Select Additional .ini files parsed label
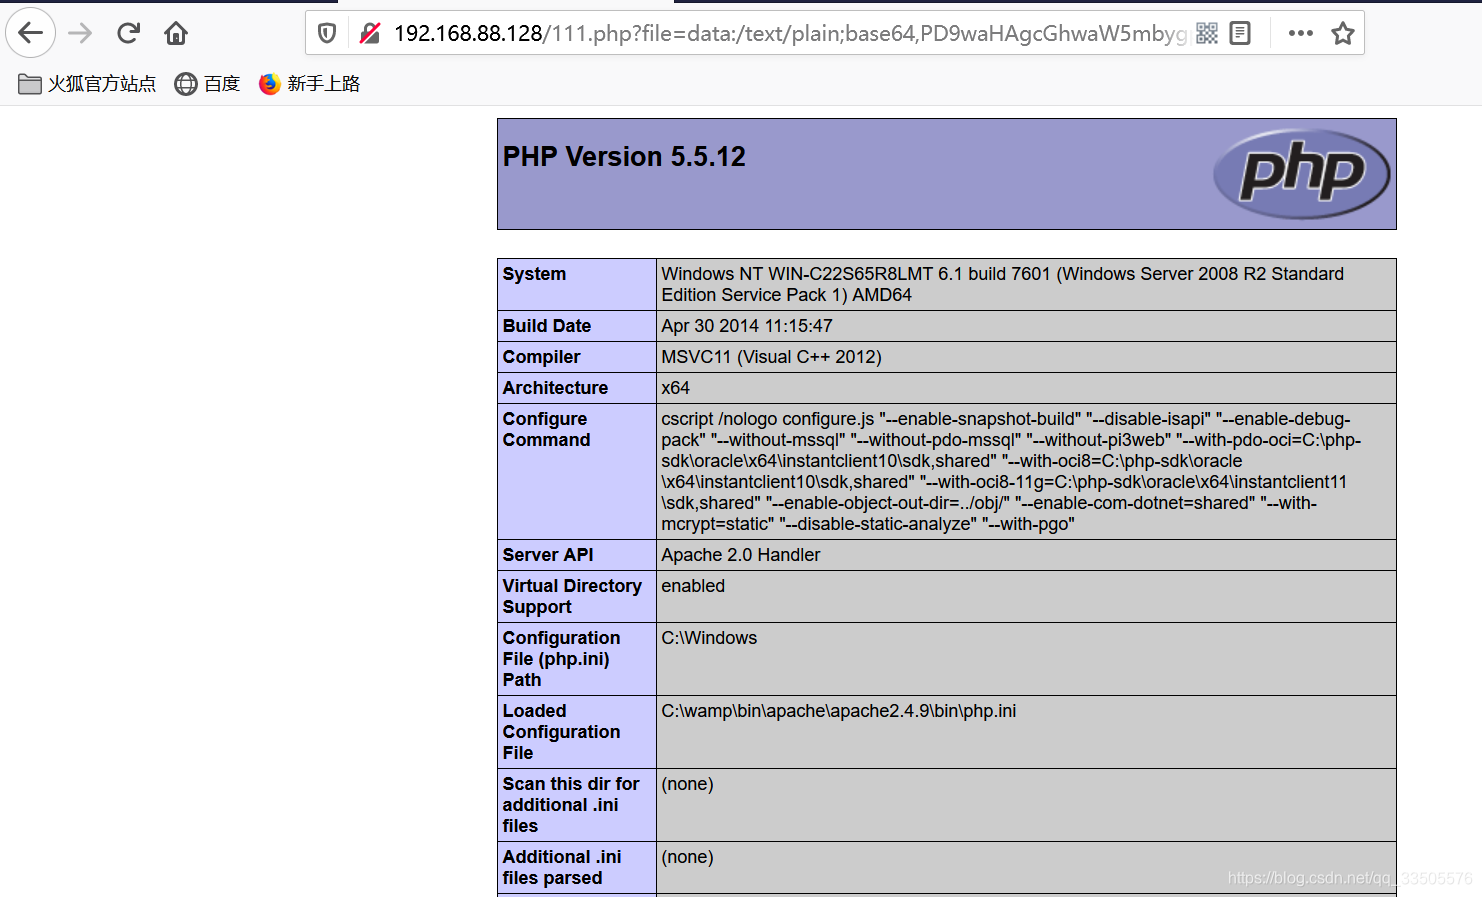The image size is (1482, 897). point(562,867)
